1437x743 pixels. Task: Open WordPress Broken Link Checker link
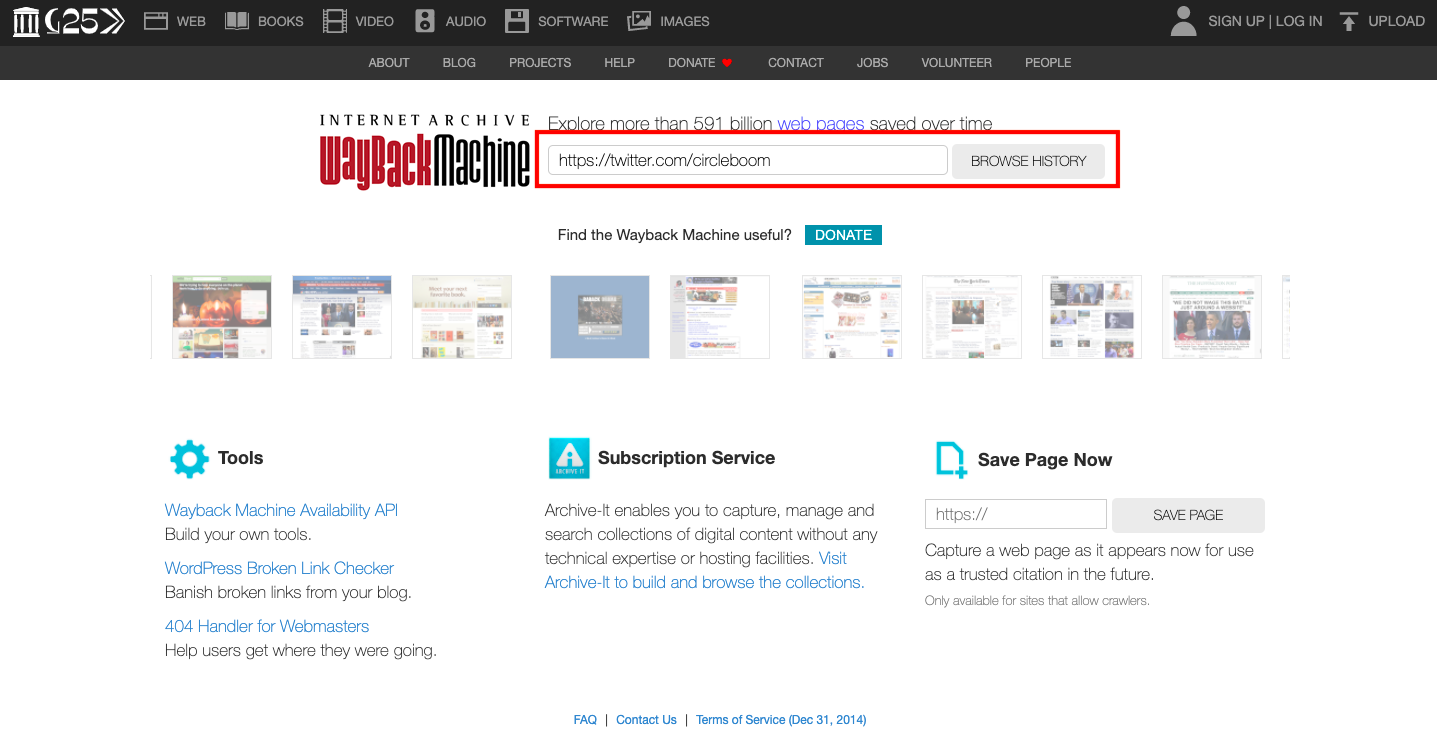[x=279, y=568]
